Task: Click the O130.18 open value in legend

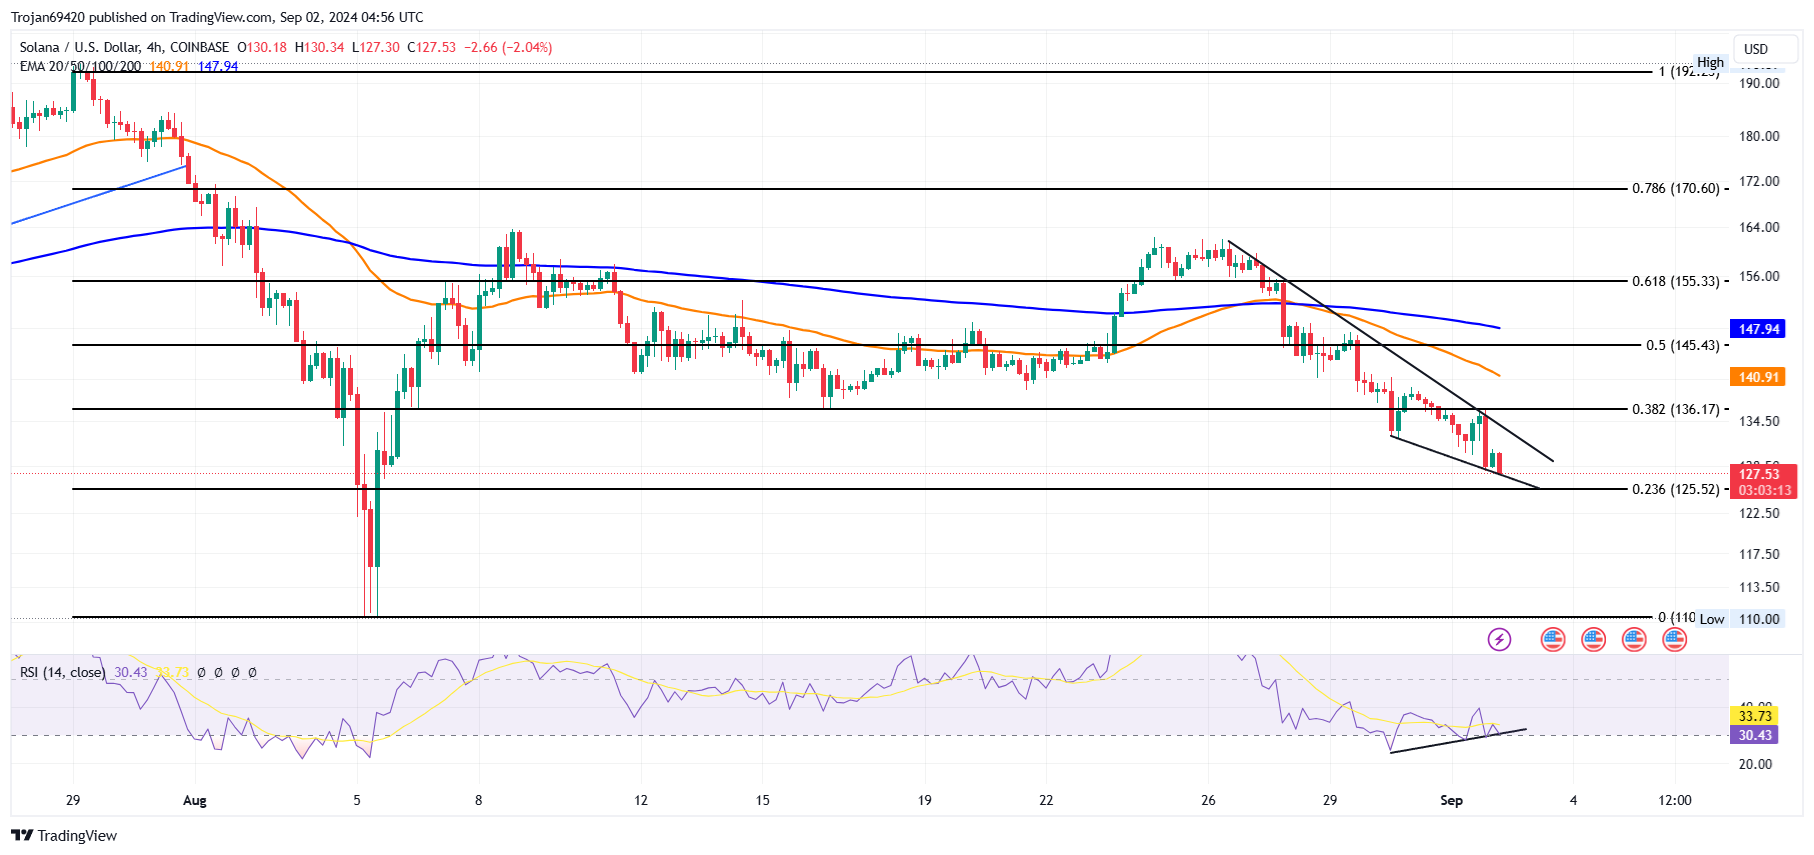Action: (x=261, y=47)
